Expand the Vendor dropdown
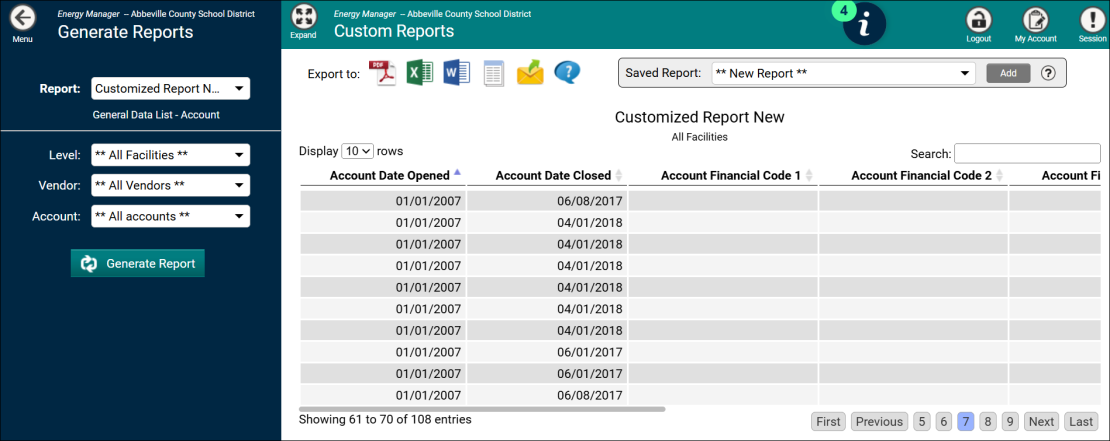 (170, 186)
